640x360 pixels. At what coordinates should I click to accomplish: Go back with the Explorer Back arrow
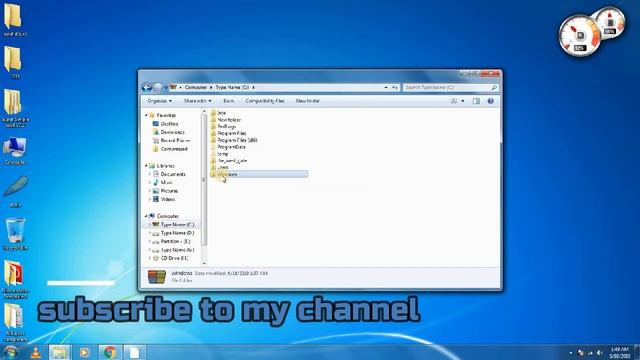click(x=147, y=87)
